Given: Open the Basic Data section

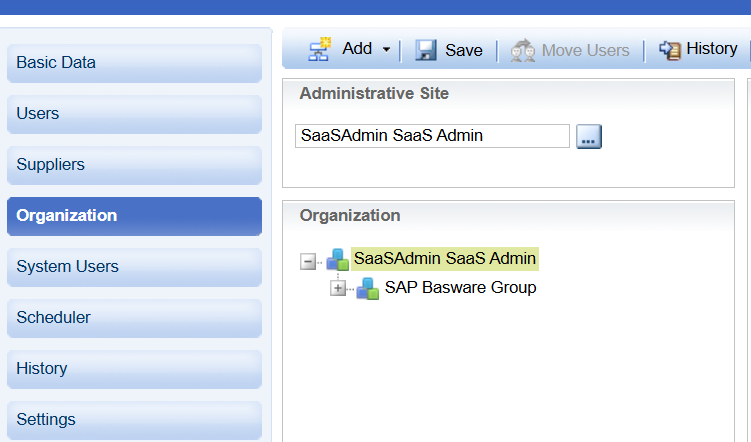Looking at the screenshot, I should (x=134, y=62).
